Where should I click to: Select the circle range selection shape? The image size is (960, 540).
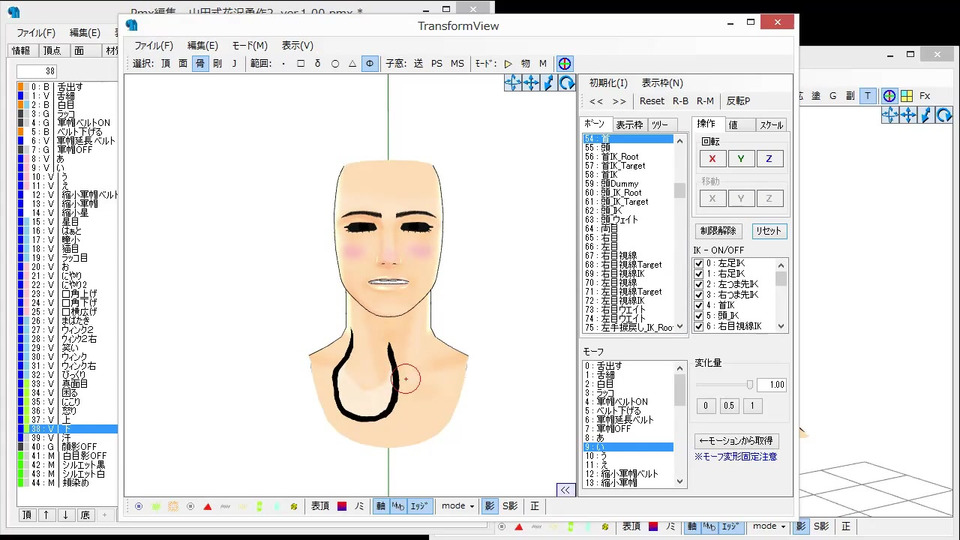click(335, 63)
